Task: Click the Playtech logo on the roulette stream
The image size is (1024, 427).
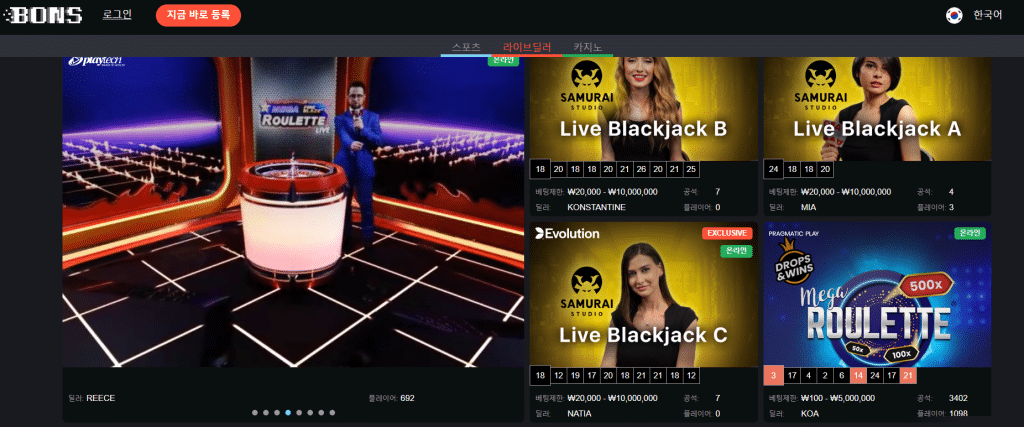Action: 95,61
